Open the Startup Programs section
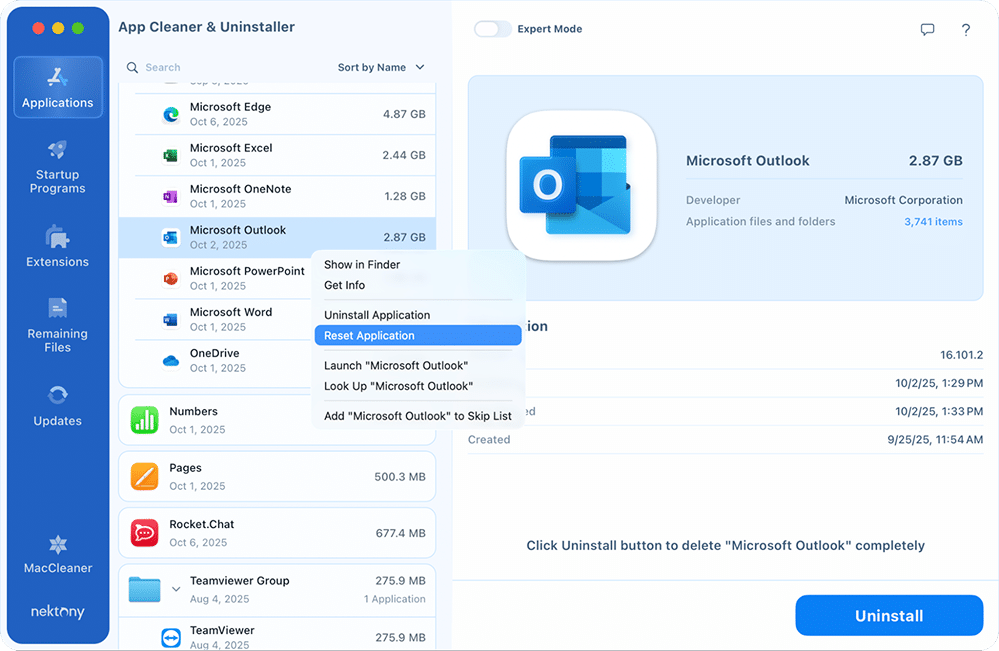The width and height of the screenshot is (999, 651). pyautogui.click(x=57, y=170)
